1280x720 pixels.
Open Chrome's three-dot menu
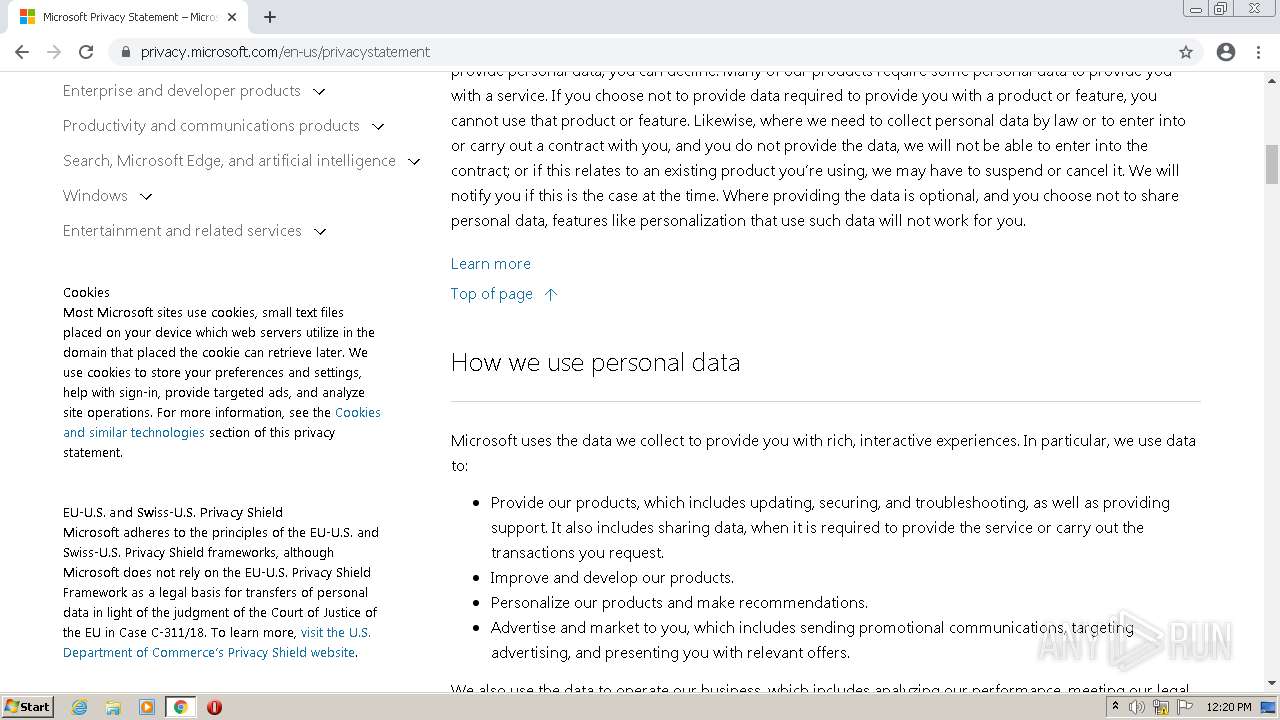click(1259, 52)
